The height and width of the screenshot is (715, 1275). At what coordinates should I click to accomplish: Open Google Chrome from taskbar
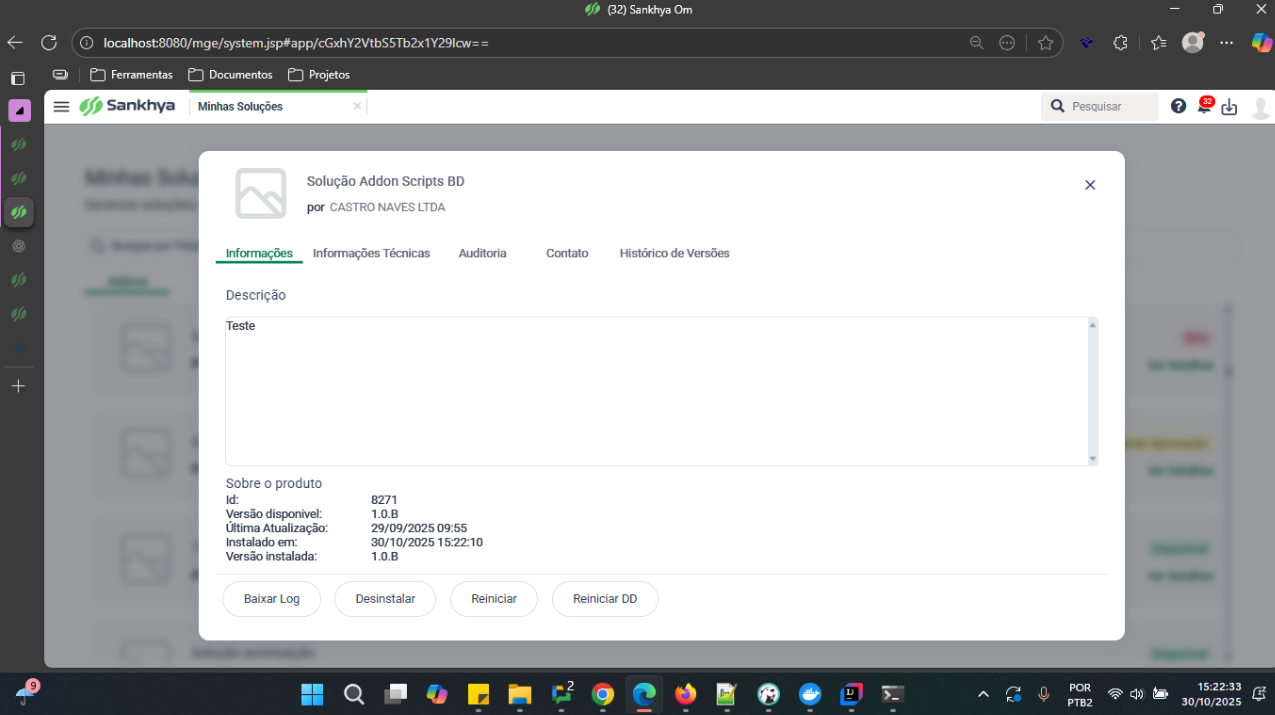602,694
